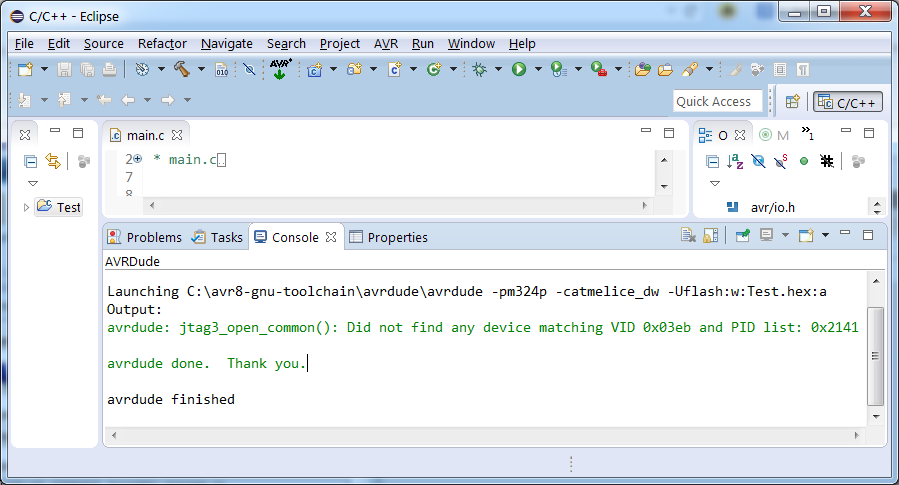Click New C/C++ Project icon
This screenshot has height=485, width=899.
tap(314, 70)
